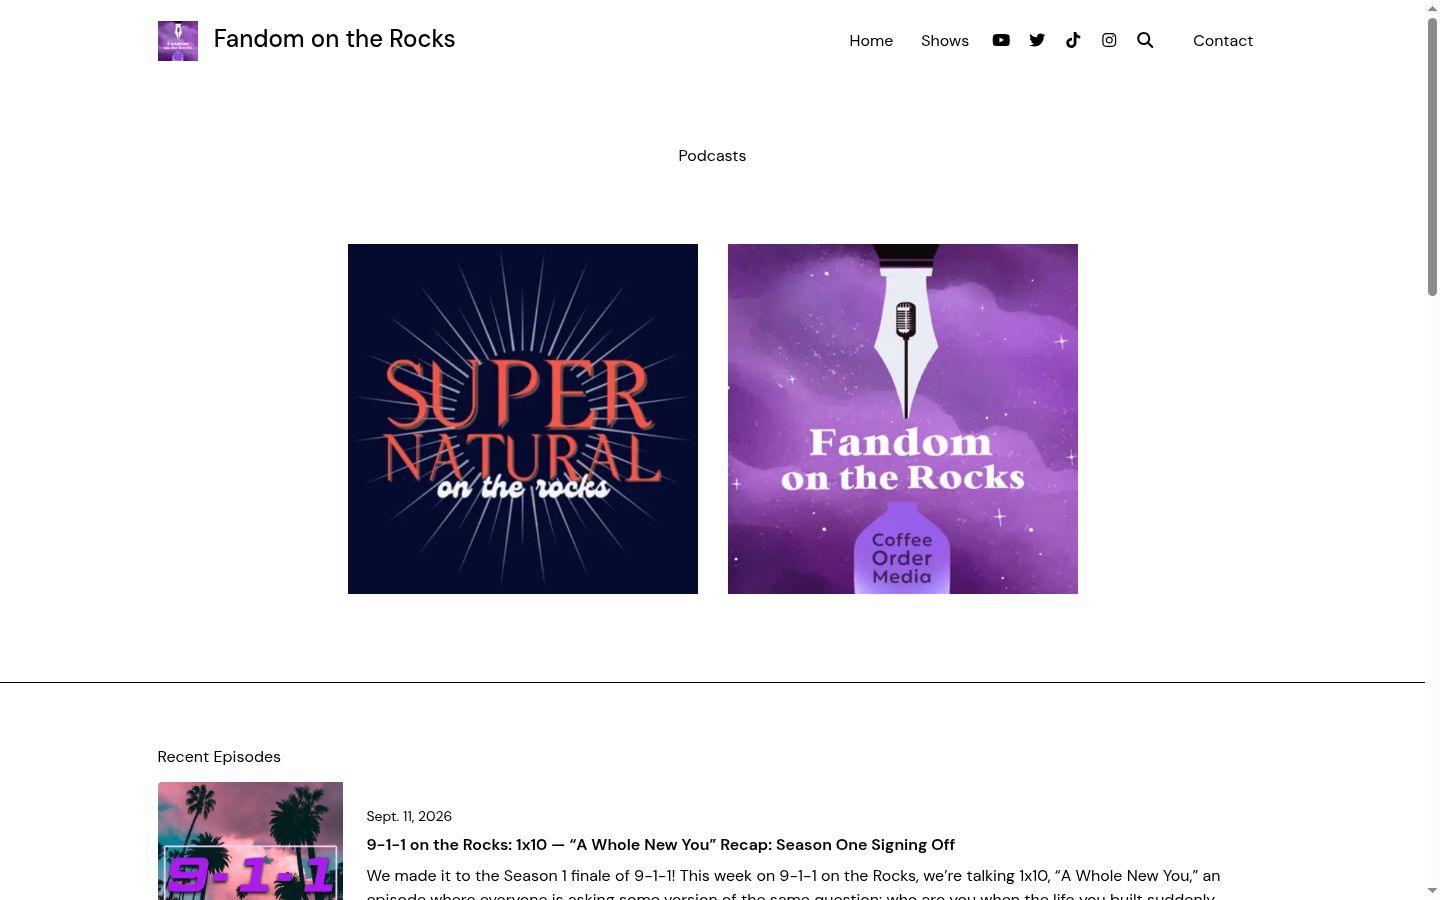Click the search magnifier icon
Viewport: 1440px width, 900px height.
[x=1145, y=40]
